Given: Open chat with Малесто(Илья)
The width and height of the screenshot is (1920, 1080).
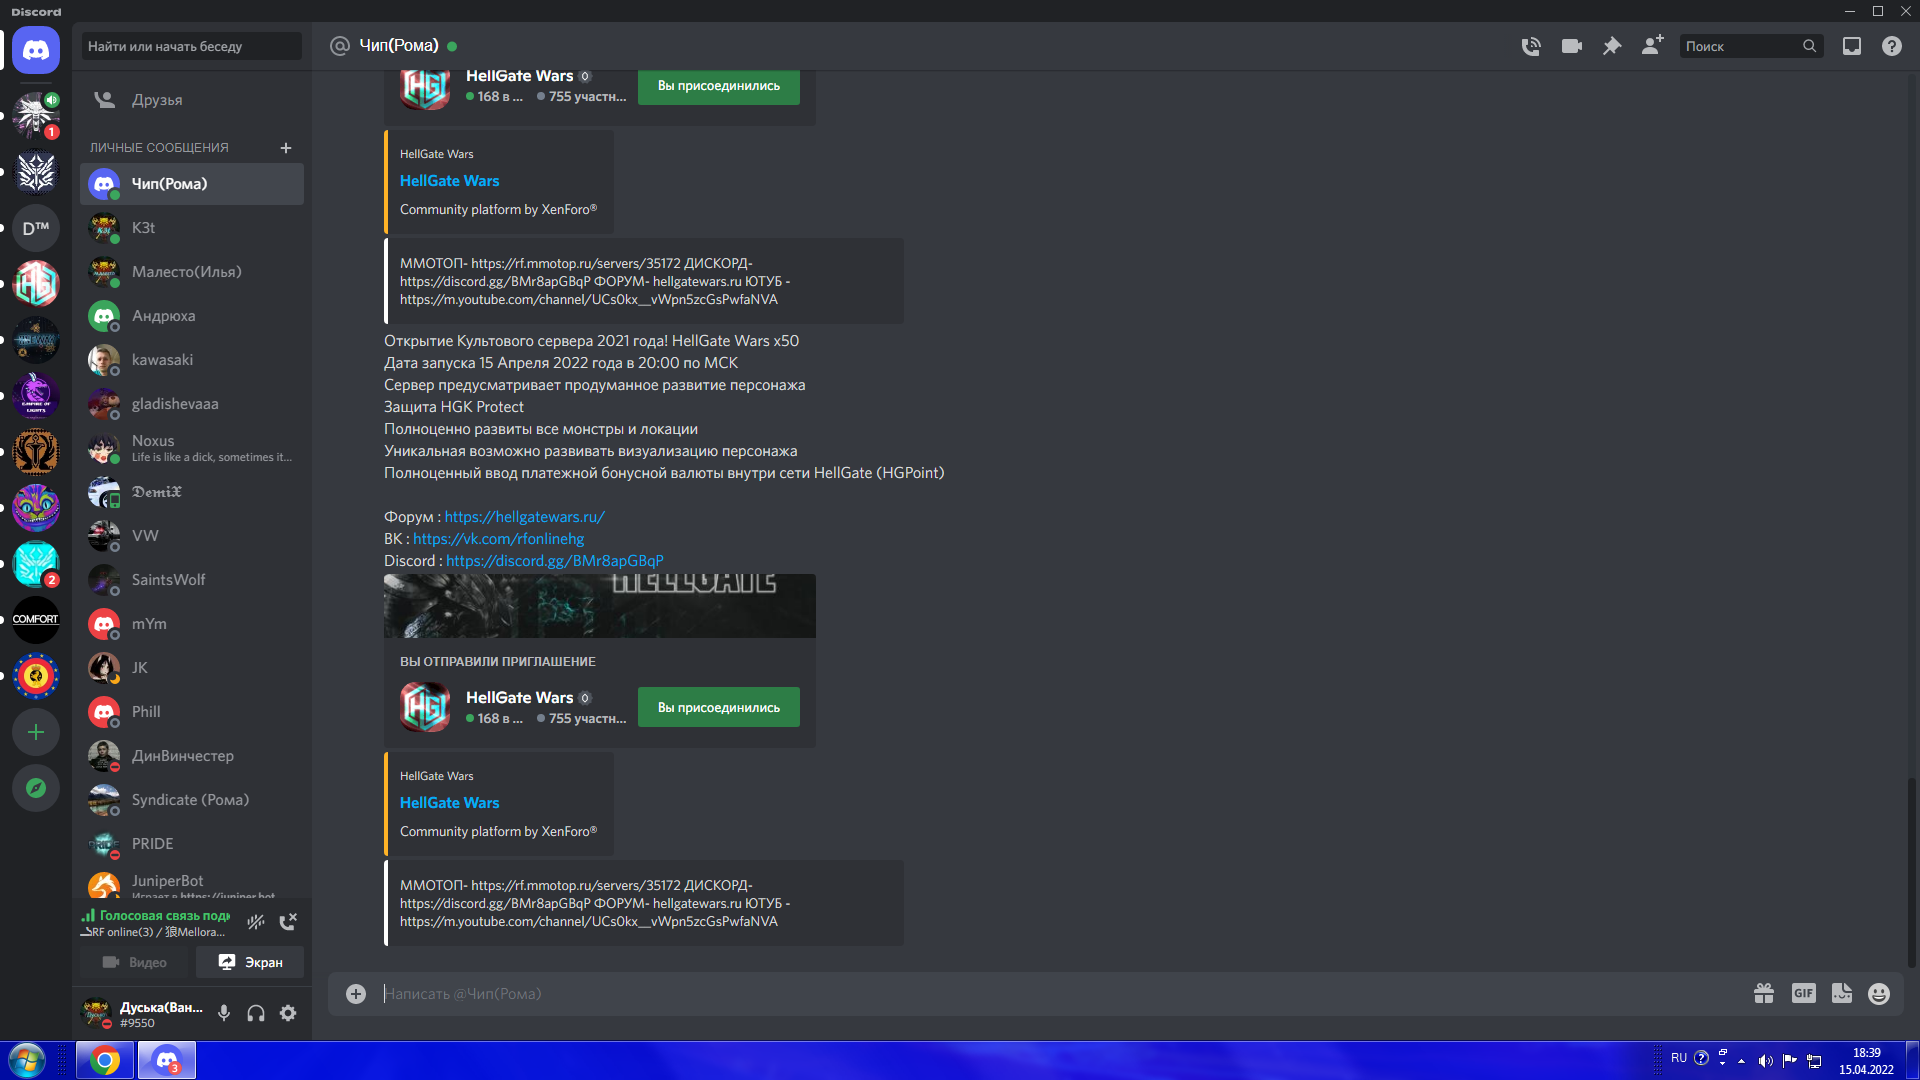Looking at the screenshot, I should tap(192, 272).
